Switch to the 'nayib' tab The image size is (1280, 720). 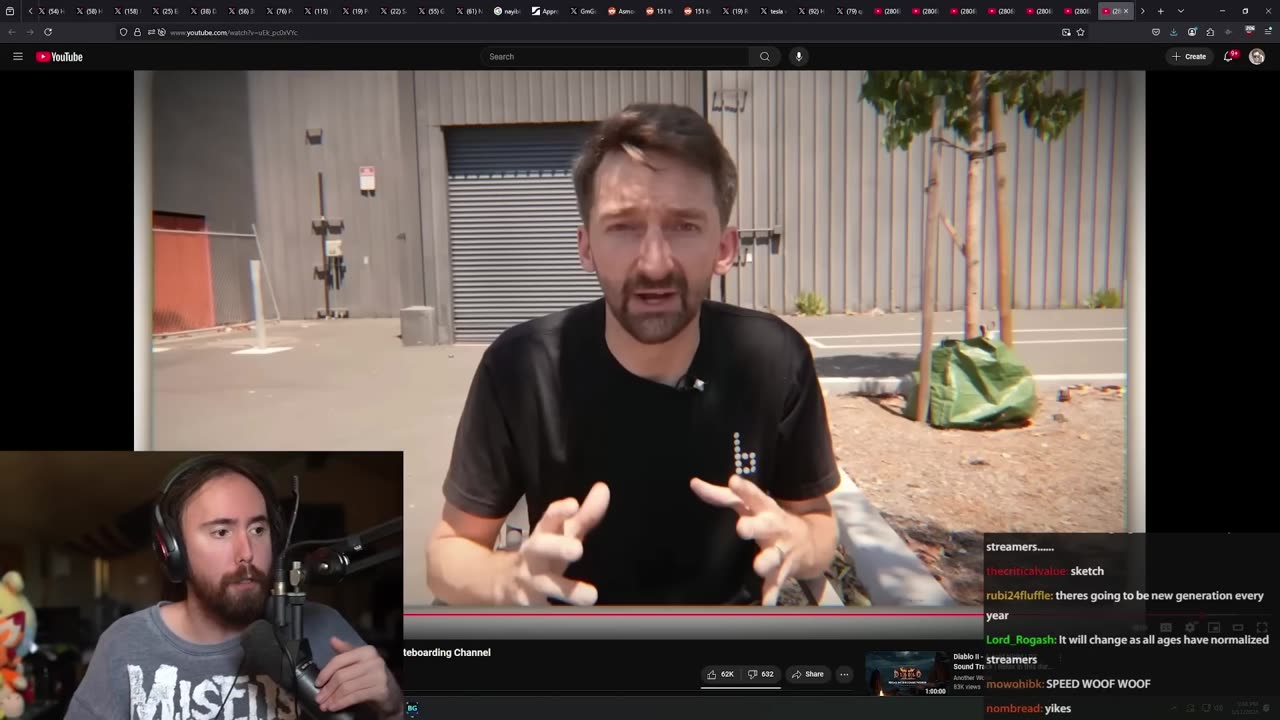tap(506, 11)
